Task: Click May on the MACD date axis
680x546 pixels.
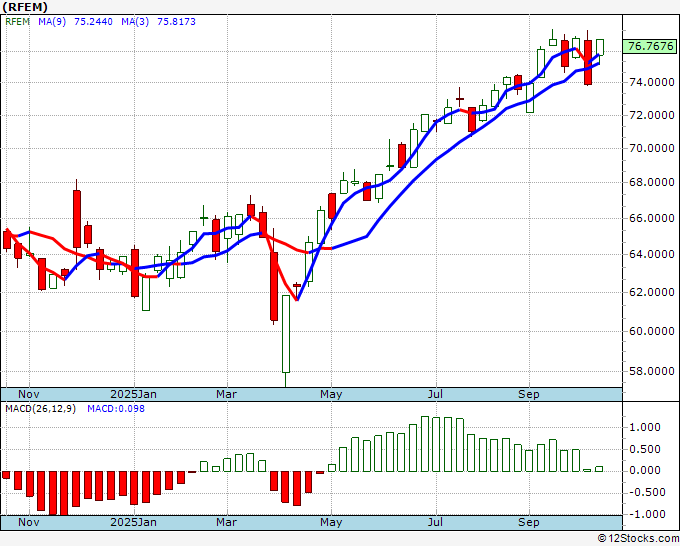Action: point(331,522)
